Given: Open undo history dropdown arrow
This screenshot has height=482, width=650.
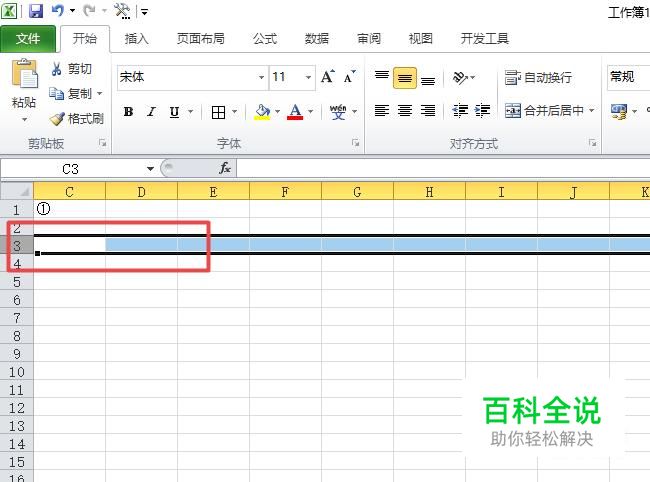Looking at the screenshot, I should [72, 11].
